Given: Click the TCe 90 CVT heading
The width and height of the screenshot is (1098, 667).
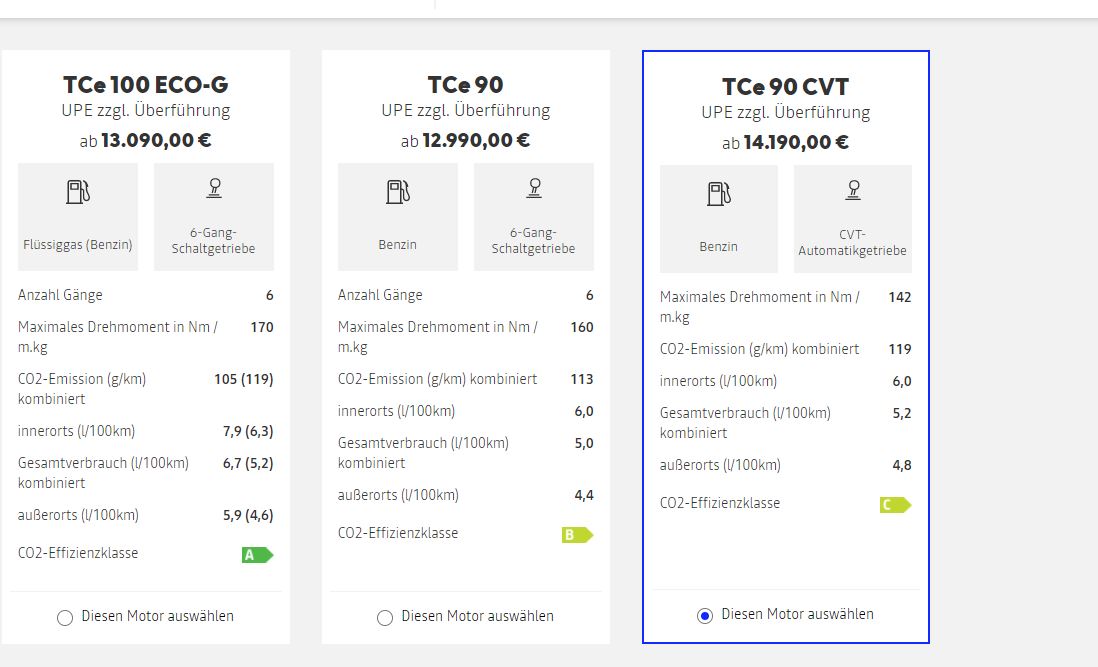Looking at the screenshot, I should [786, 87].
